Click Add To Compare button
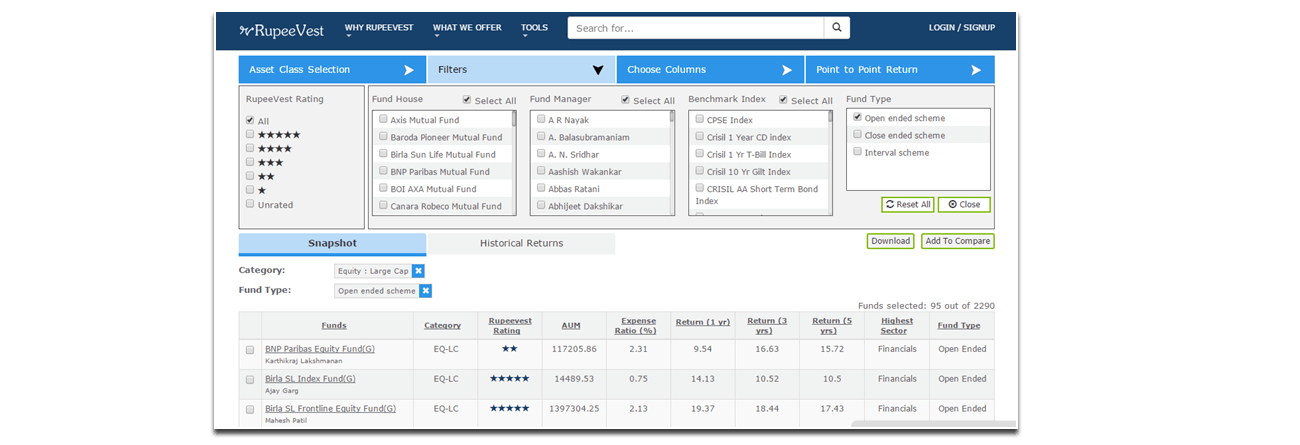 coord(958,241)
